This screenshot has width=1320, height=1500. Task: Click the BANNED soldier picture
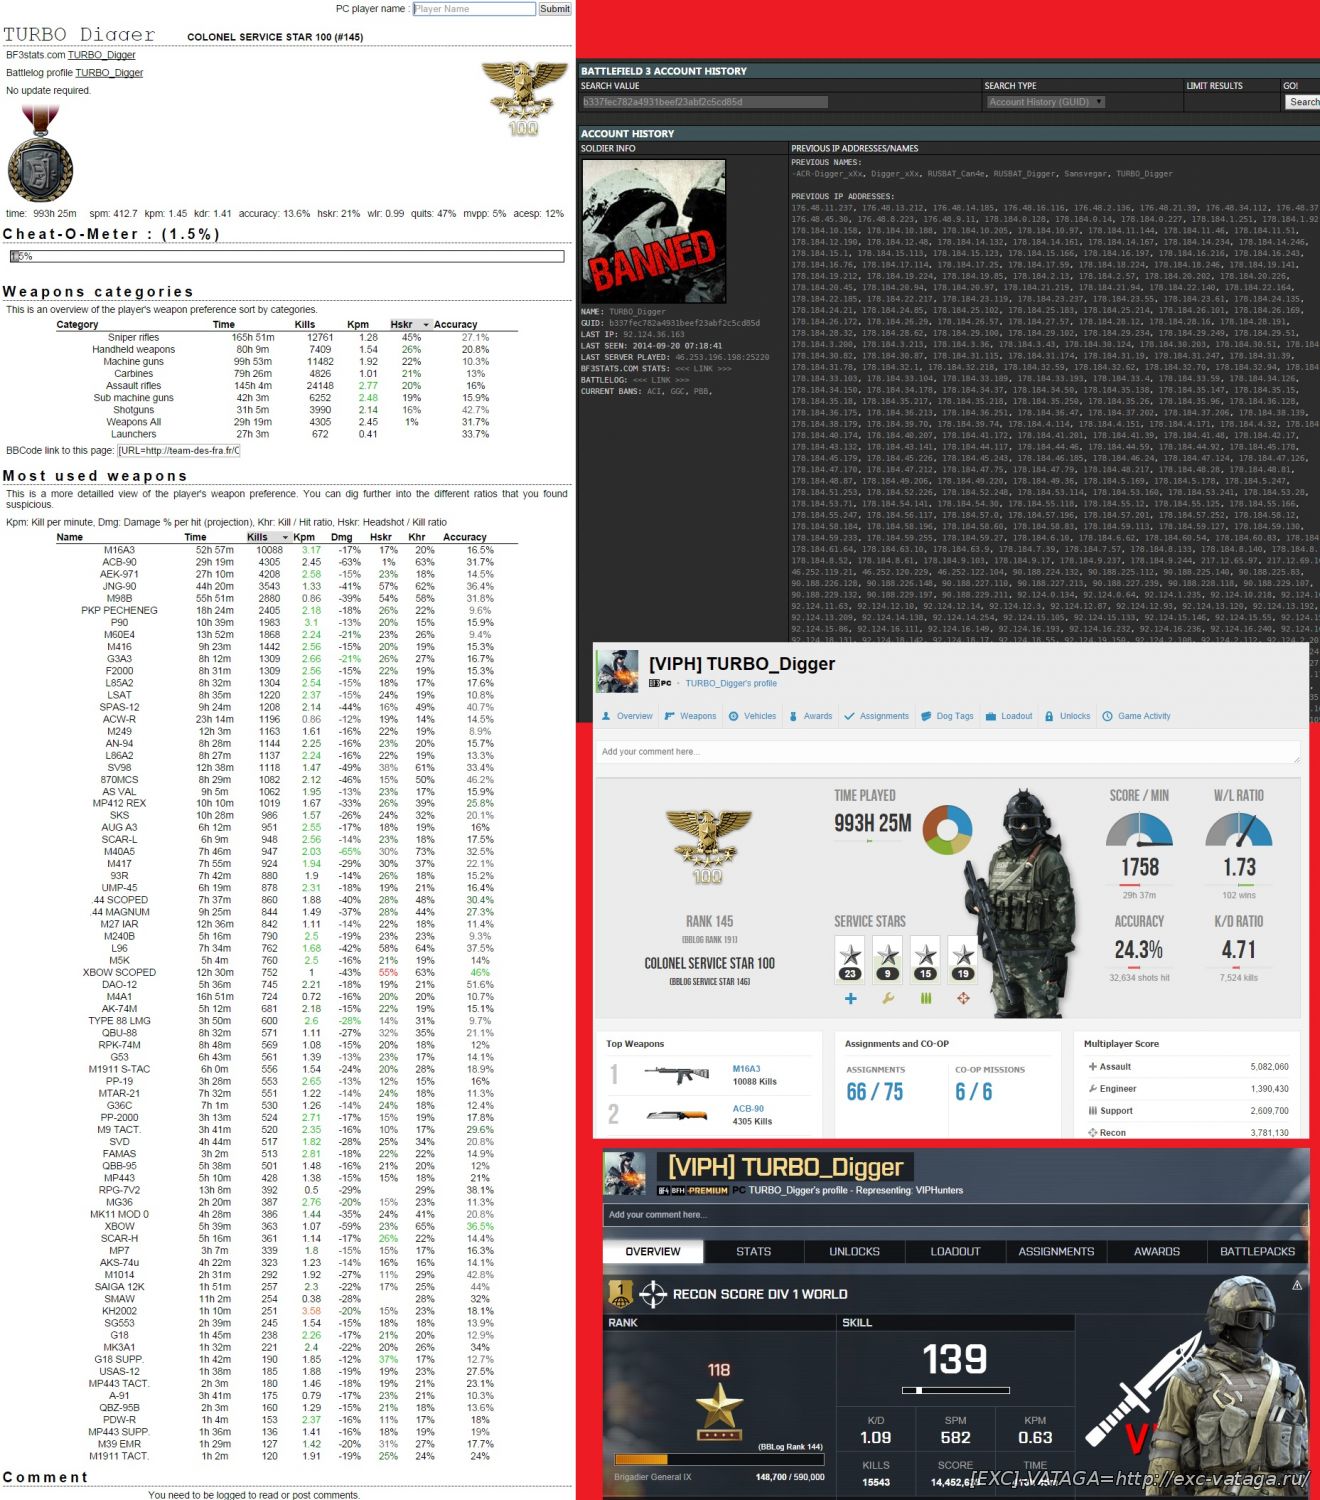(654, 231)
